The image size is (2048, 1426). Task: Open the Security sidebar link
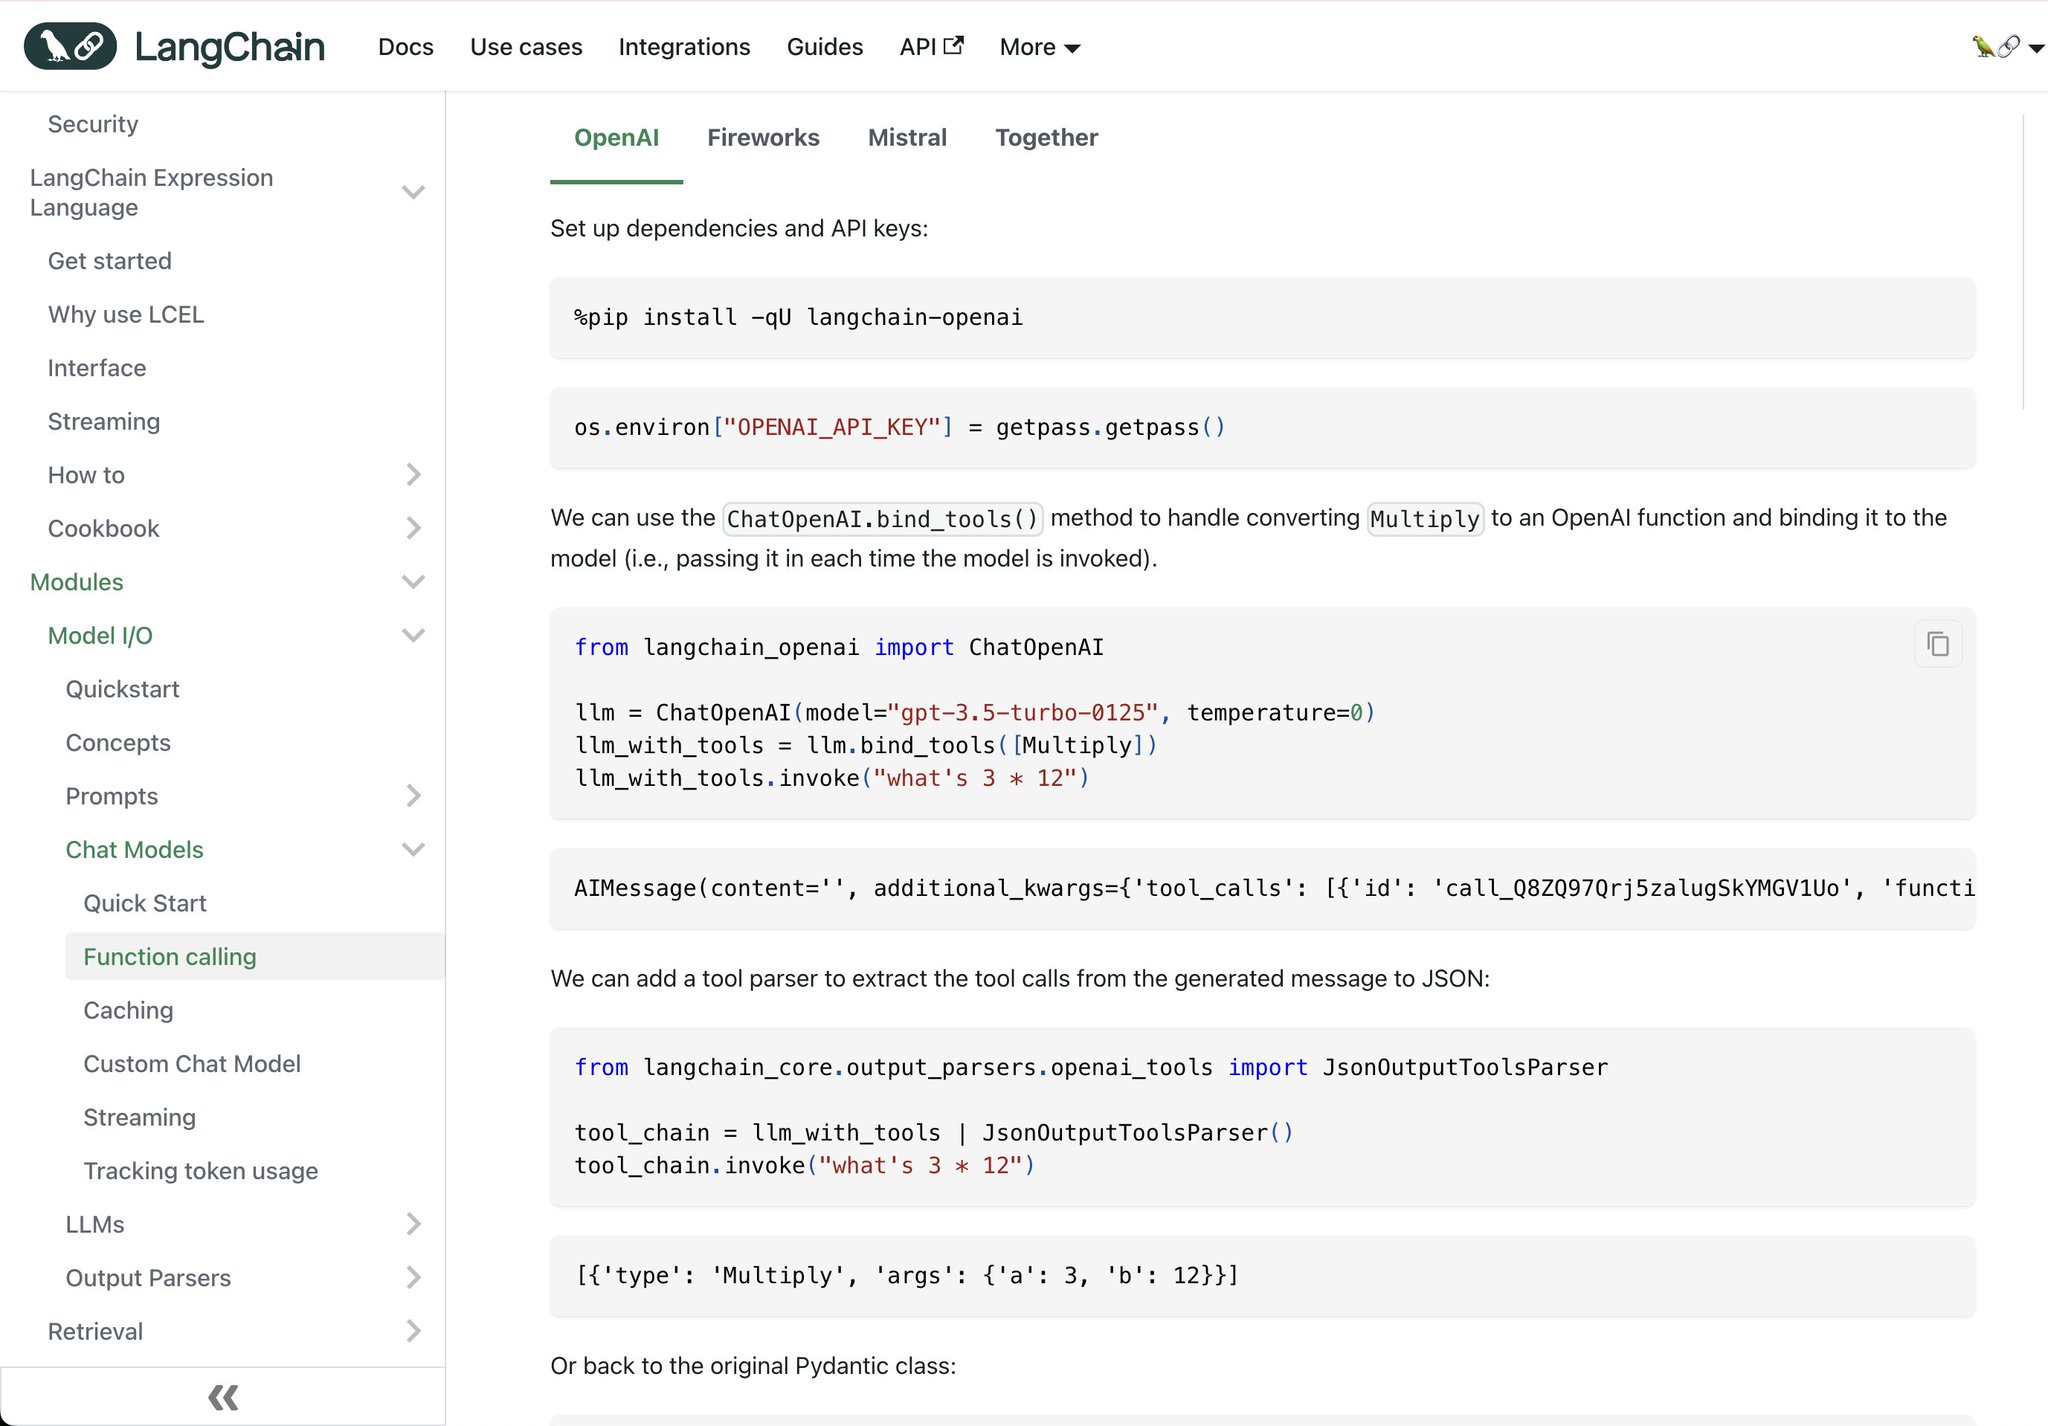[x=93, y=124]
